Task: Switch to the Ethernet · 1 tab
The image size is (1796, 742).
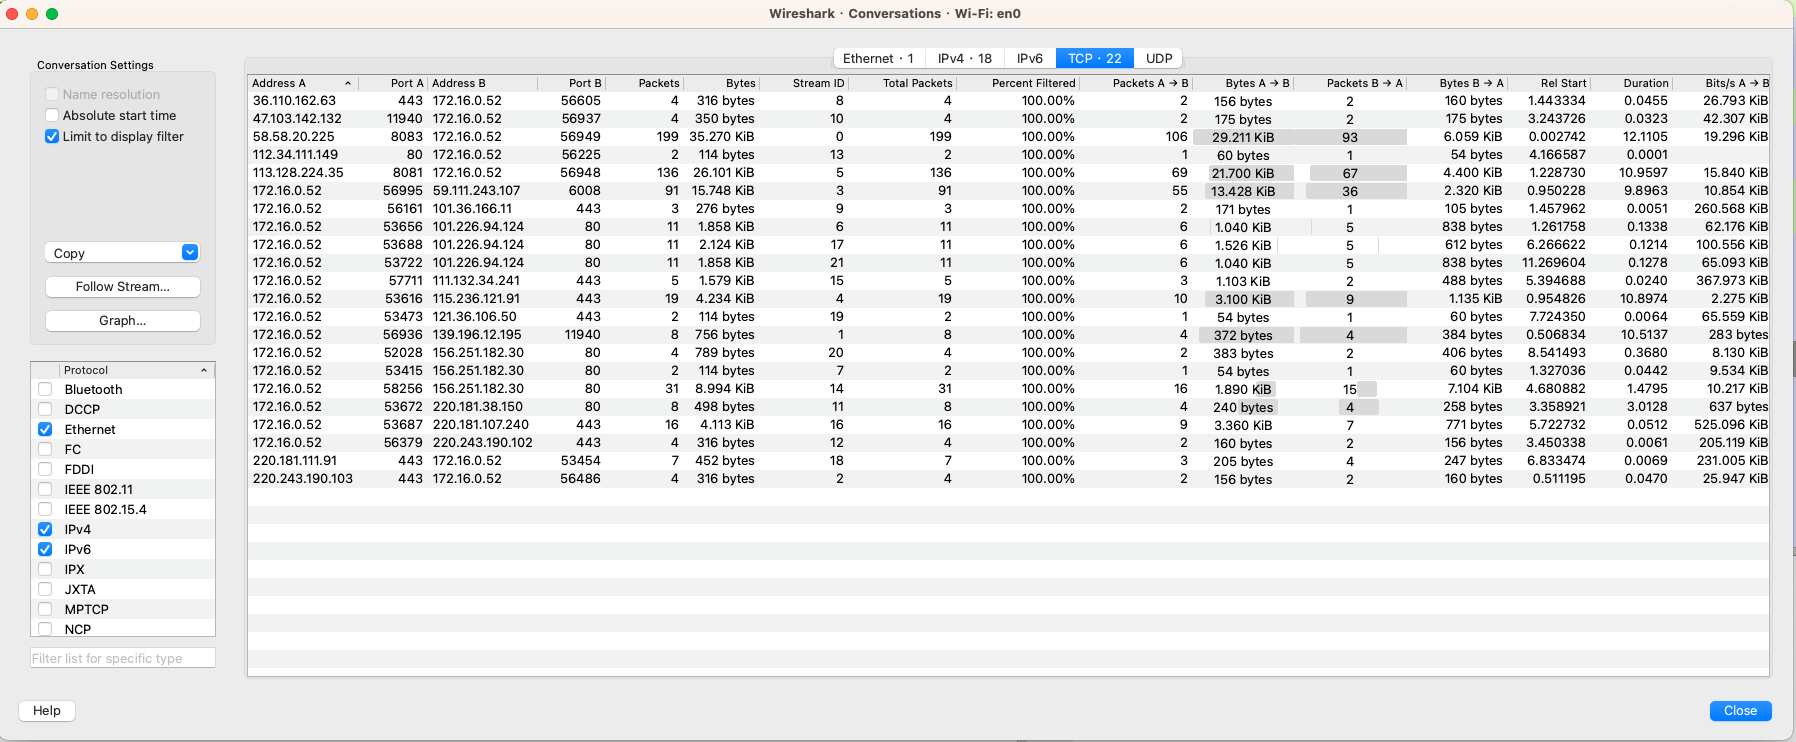Action: pos(878,58)
